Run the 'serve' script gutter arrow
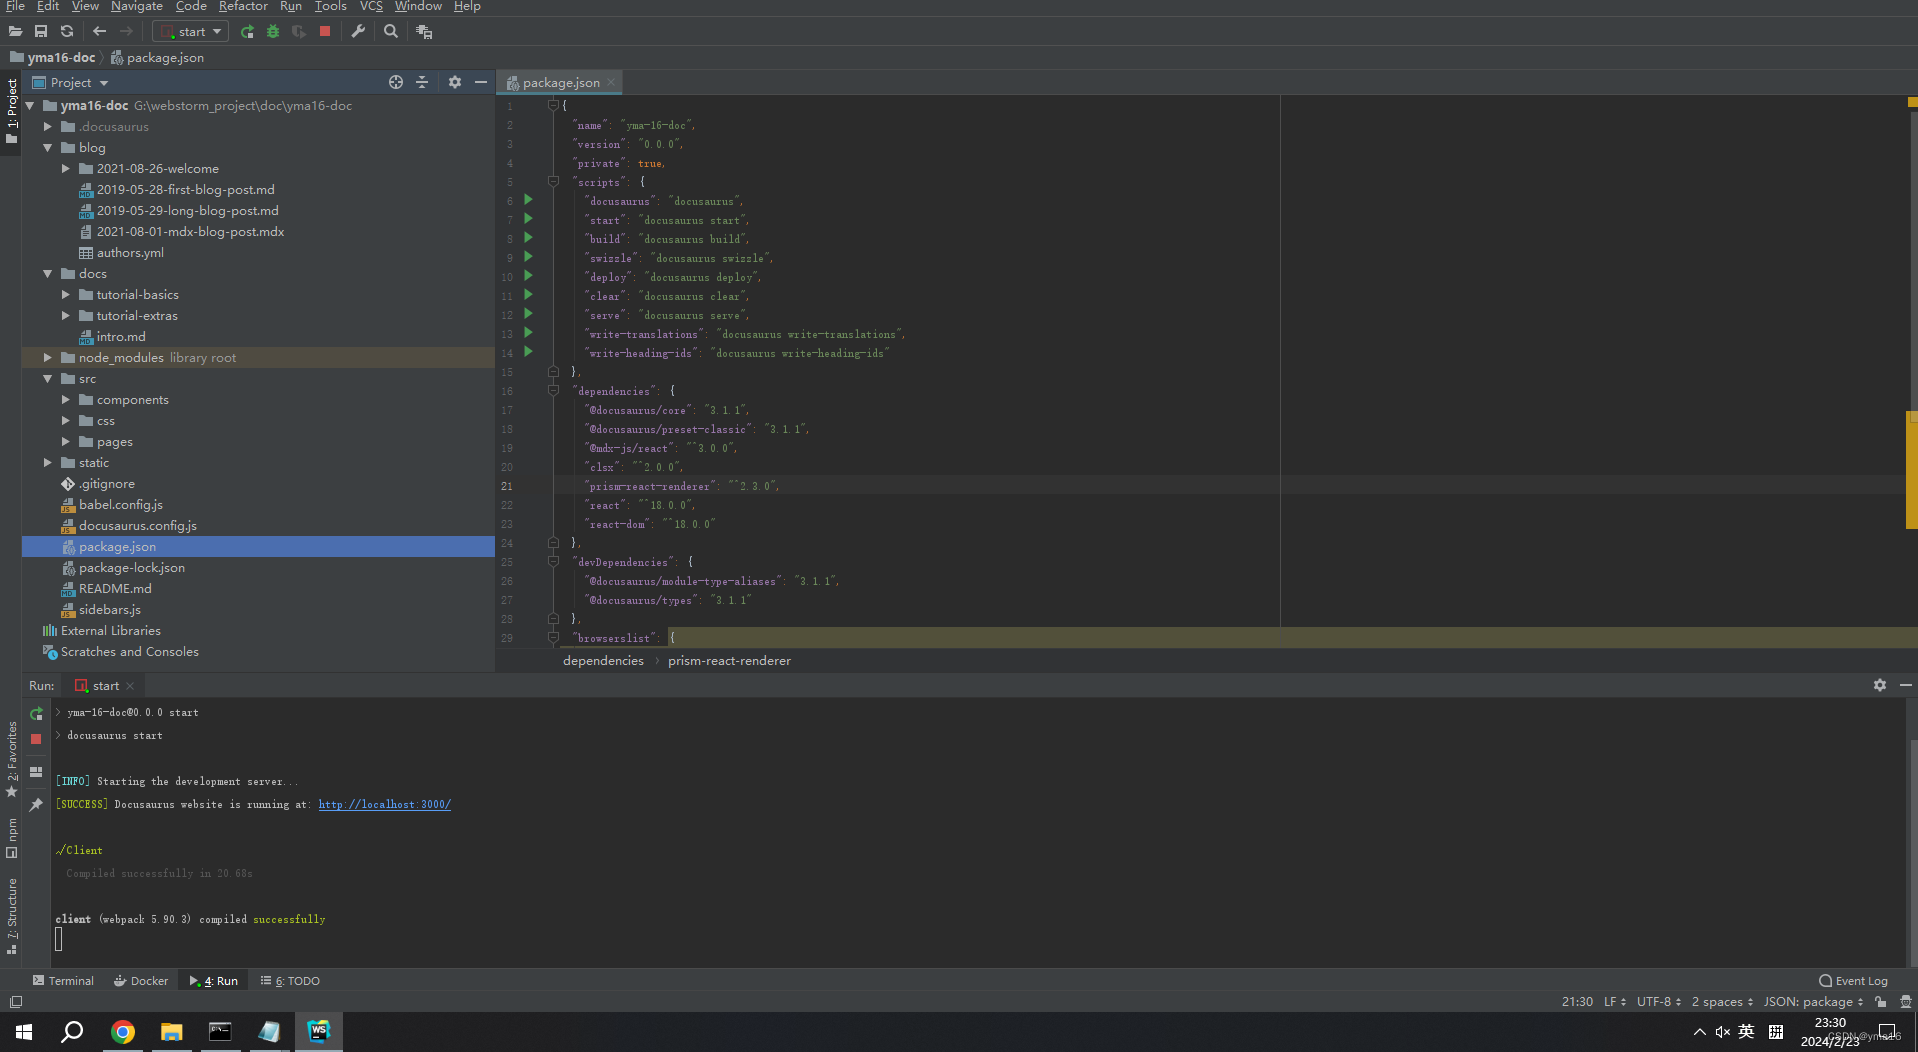This screenshot has height=1052, width=1918. click(528, 314)
